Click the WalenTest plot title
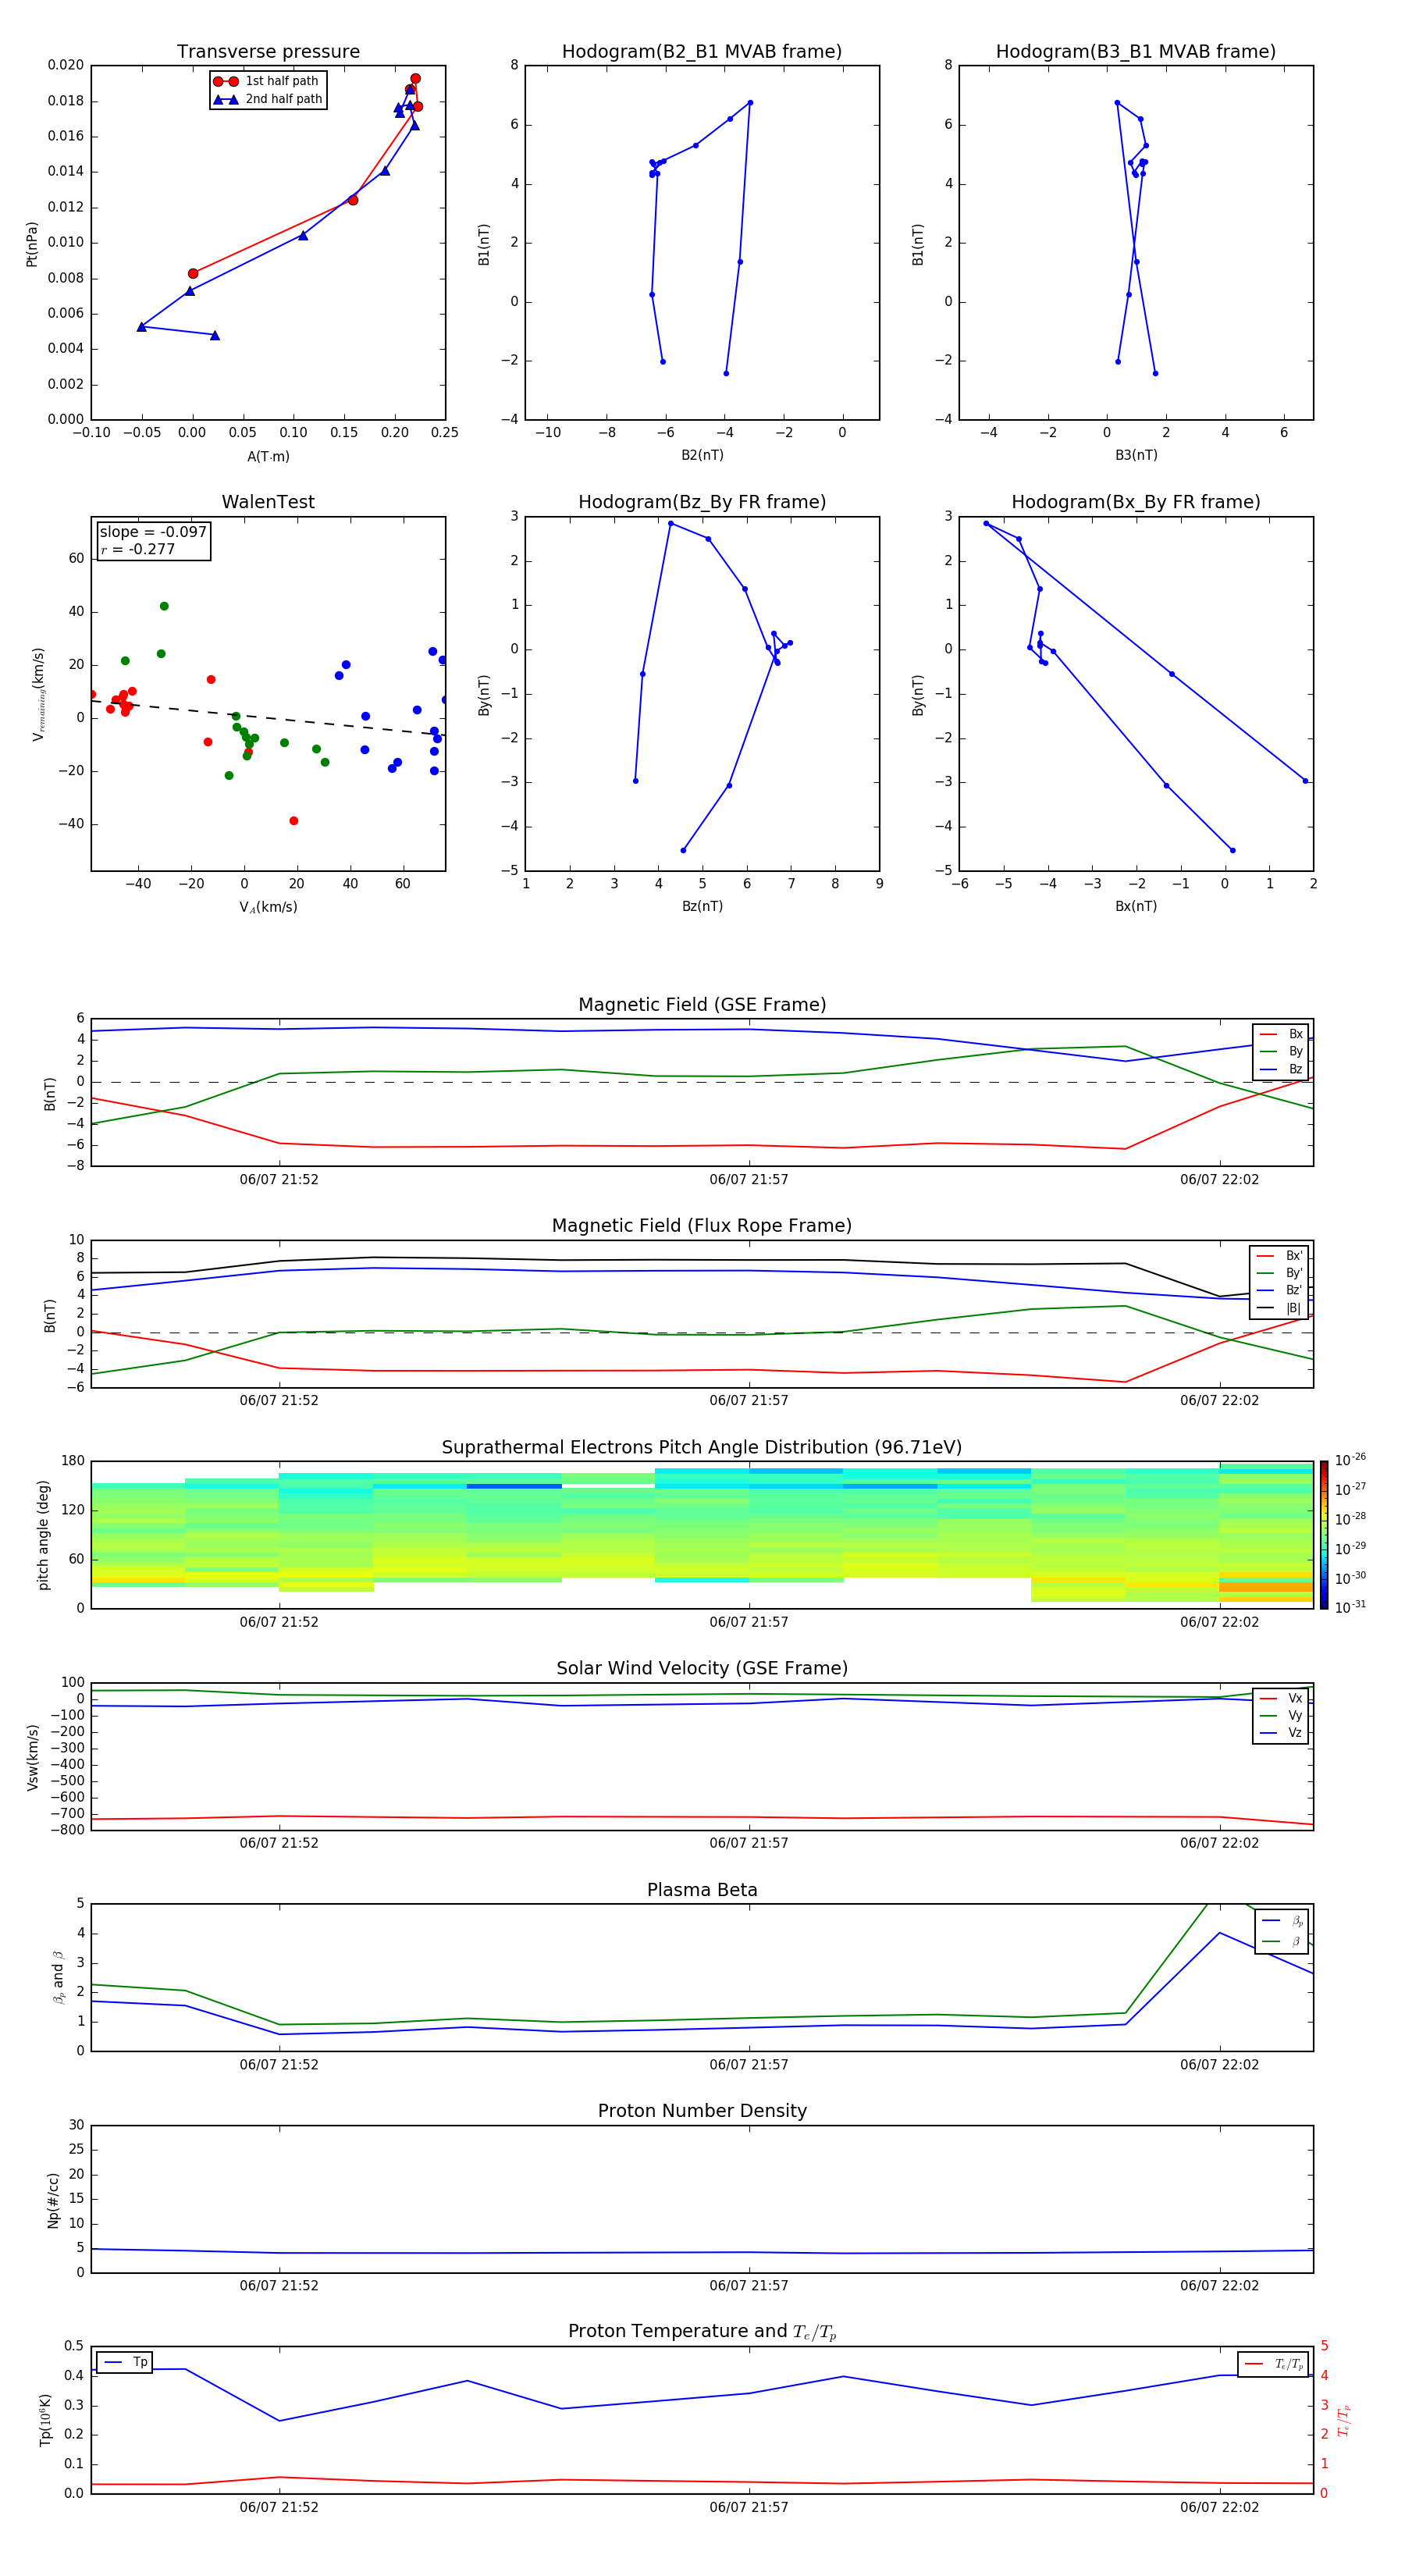This screenshot has width=1405, height=2576. coord(268,502)
